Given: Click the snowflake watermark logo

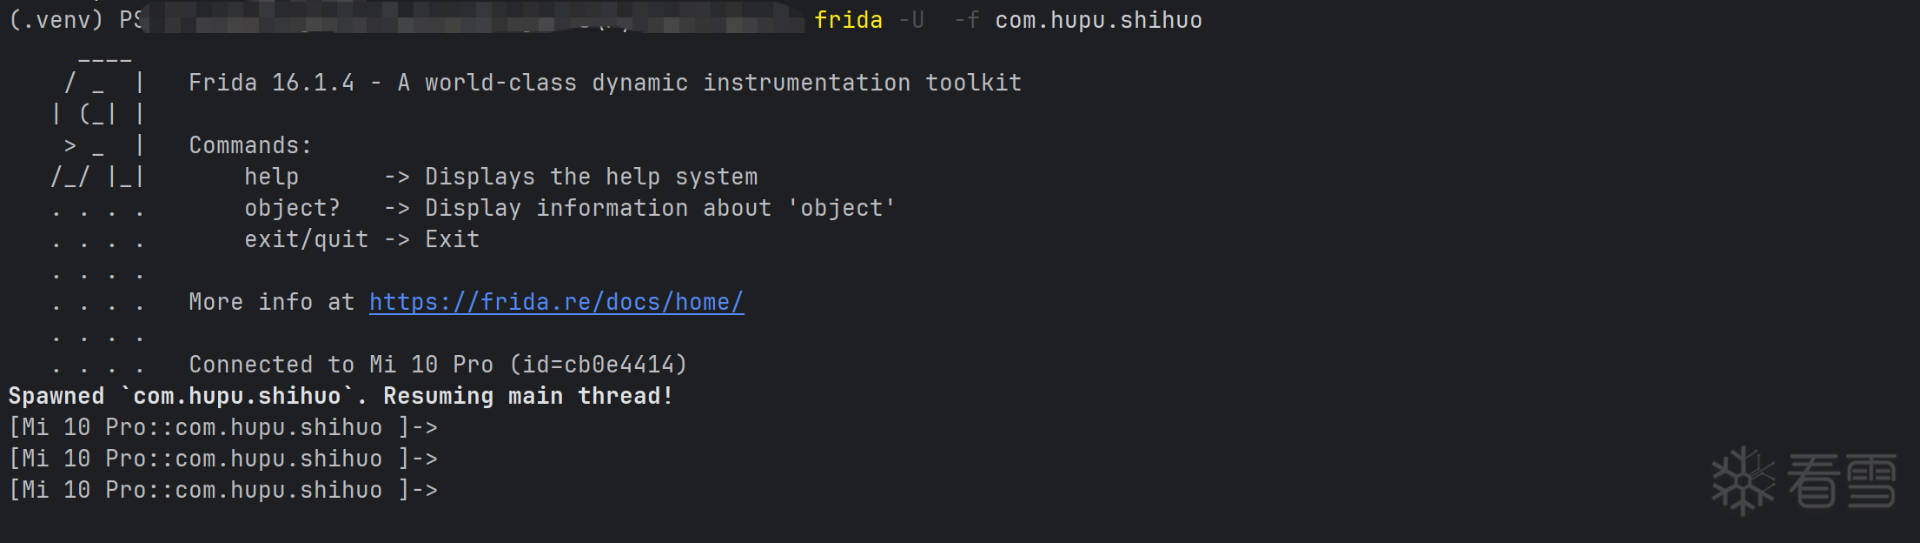Looking at the screenshot, I should tap(1742, 481).
